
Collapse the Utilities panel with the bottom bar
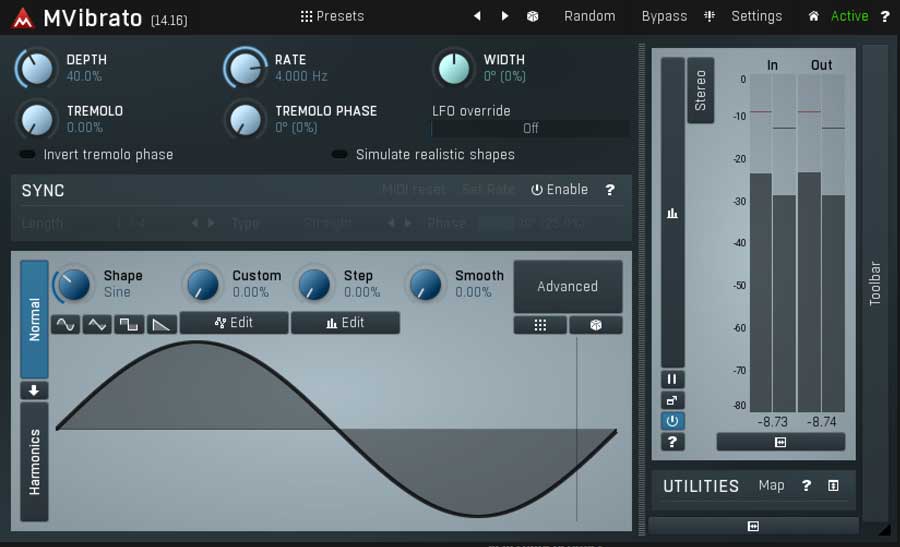point(753,526)
